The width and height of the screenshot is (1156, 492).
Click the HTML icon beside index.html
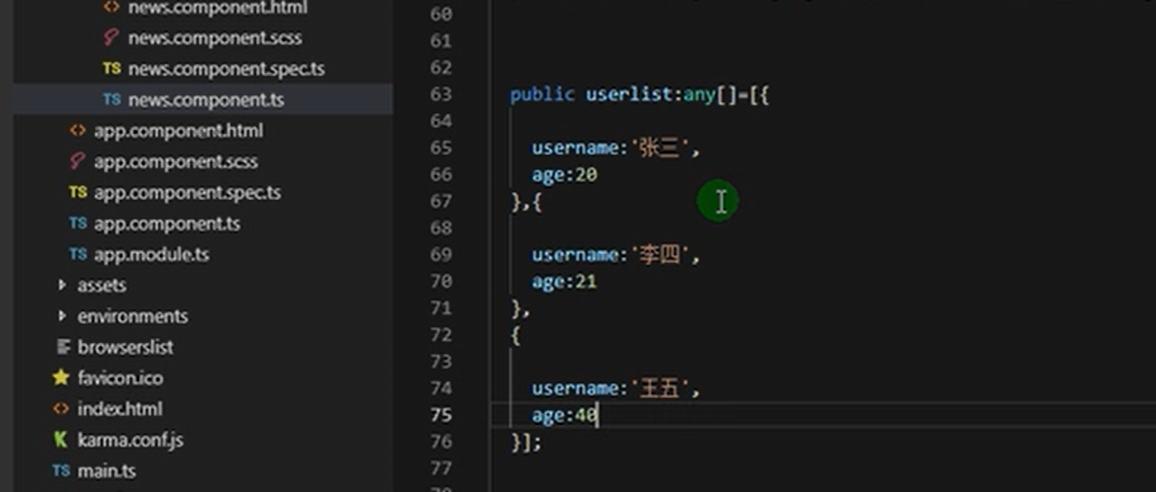click(61, 409)
